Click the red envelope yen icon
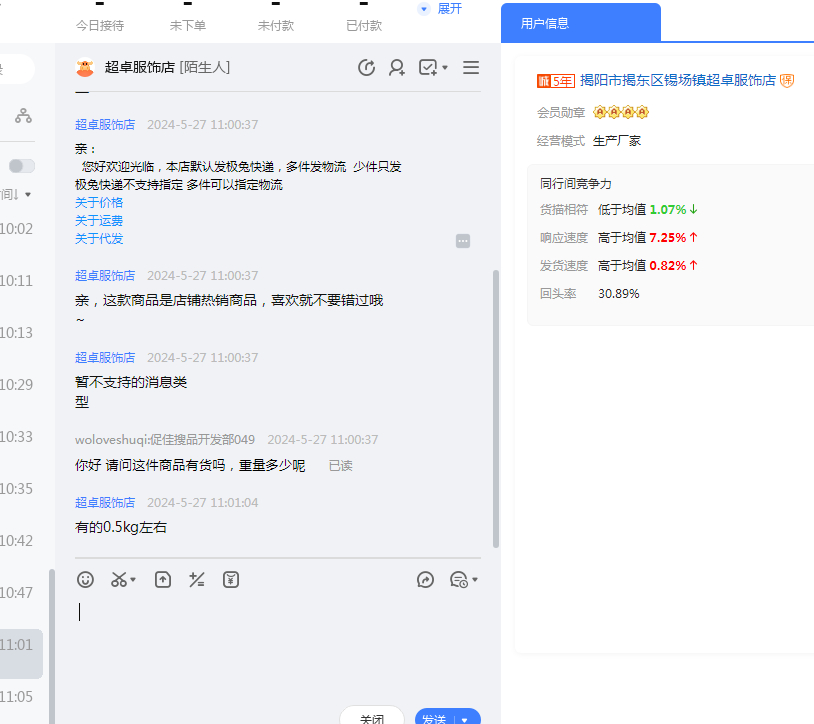Image resolution: width=814 pixels, height=724 pixels. pyautogui.click(x=231, y=579)
